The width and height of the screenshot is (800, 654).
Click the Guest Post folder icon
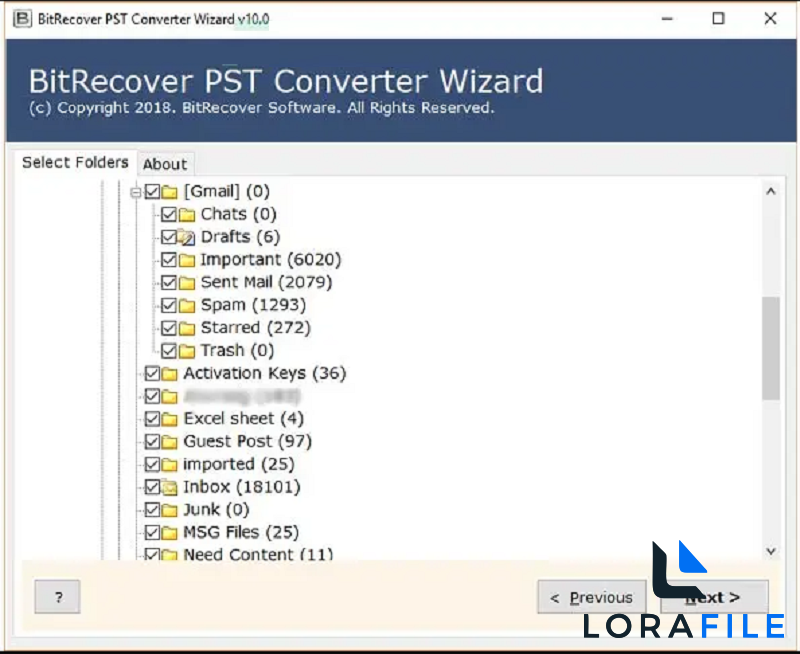click(170, 442)
